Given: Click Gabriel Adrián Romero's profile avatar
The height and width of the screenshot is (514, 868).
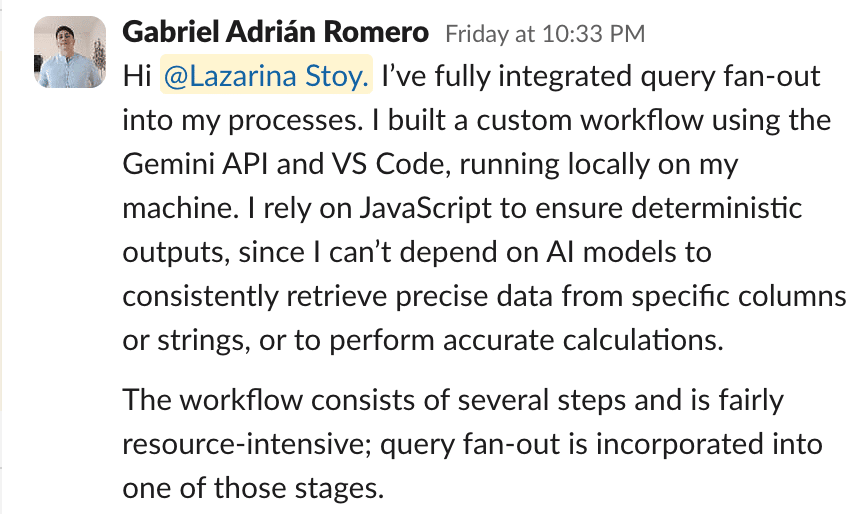Looking at the screenshot, I should coord(70,52).
